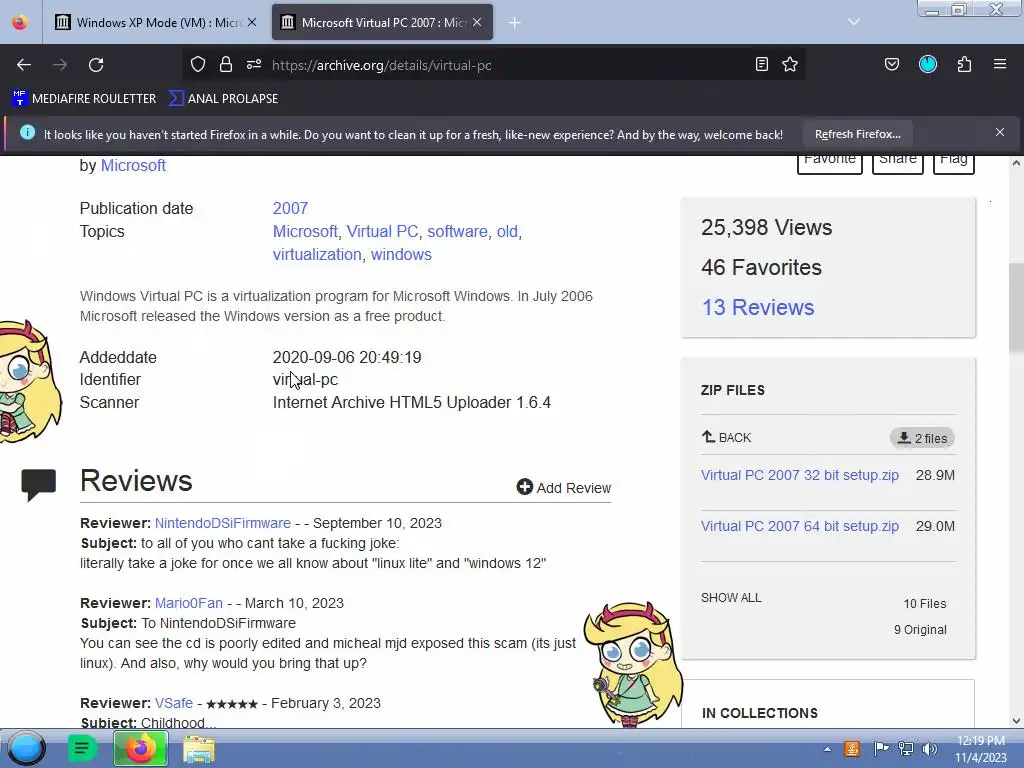Open the 10 Files link
Viewport: 1024px width, 768px height.
coord(924,603)
